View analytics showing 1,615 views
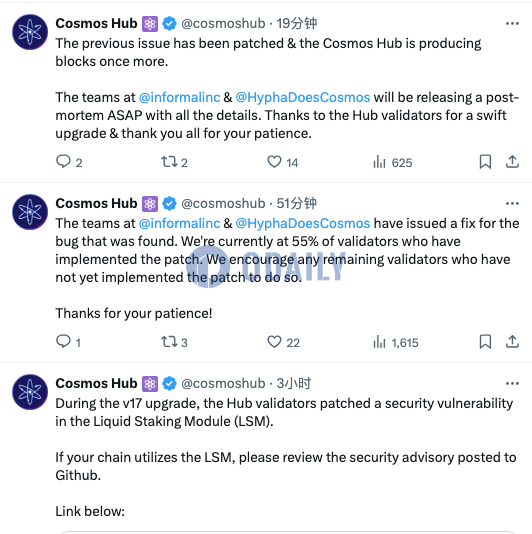532x534 pixels. 395,342
